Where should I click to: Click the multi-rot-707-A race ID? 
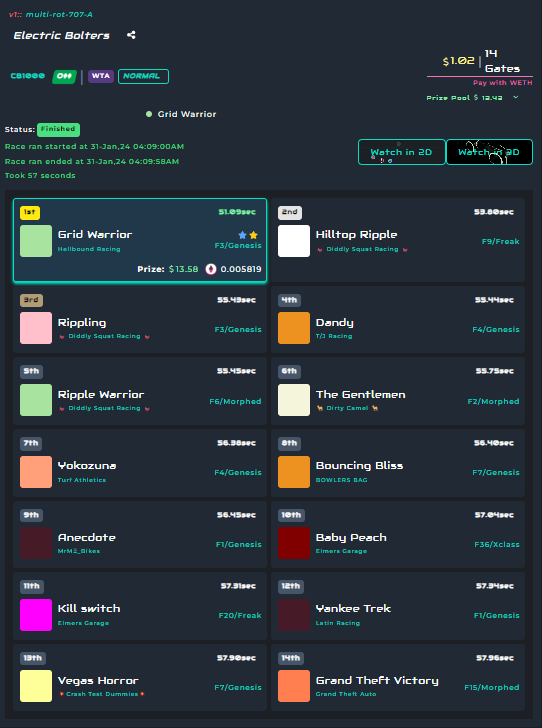[x=59, y=14]
